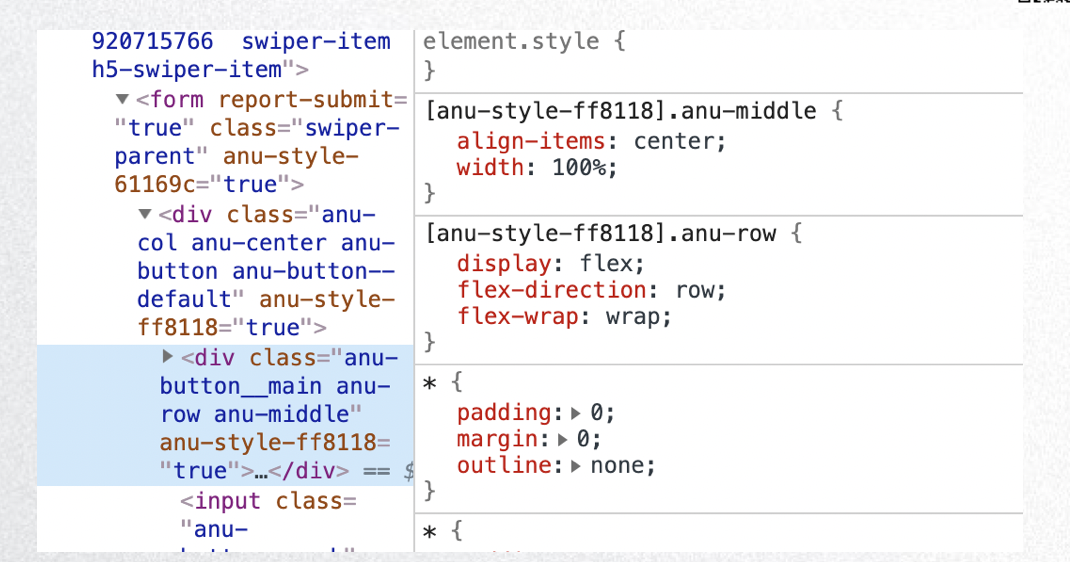Click the padding property name
The height and width of the screenshot is (562, 1070).
click(x=504, y=413)
